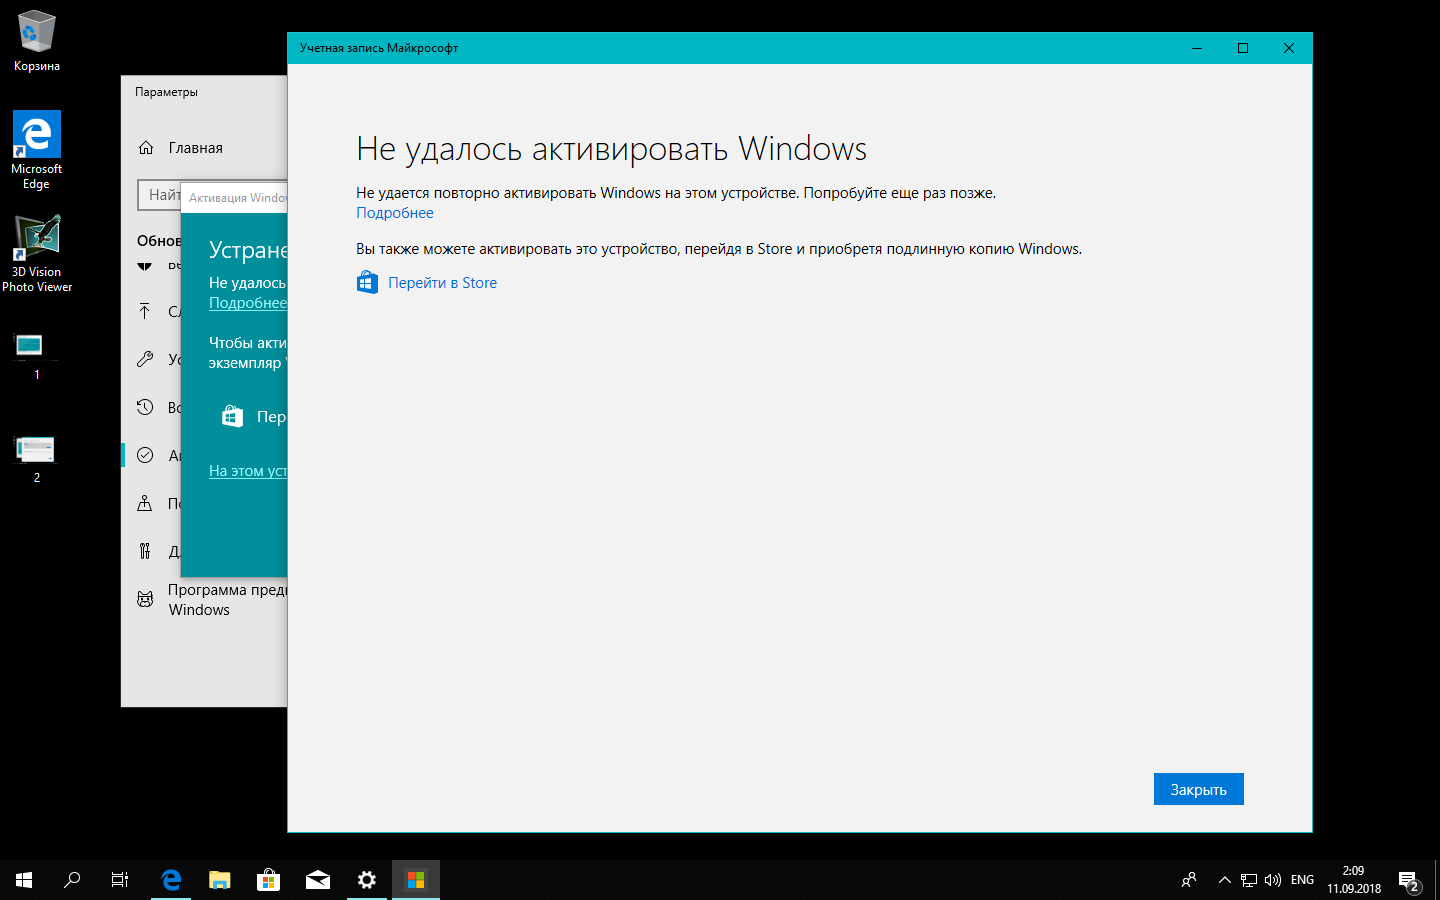This screenshot has width=1440, height=900.
Task: Close the activation dialog with Закрыть button
Action: click(1198, 789)
